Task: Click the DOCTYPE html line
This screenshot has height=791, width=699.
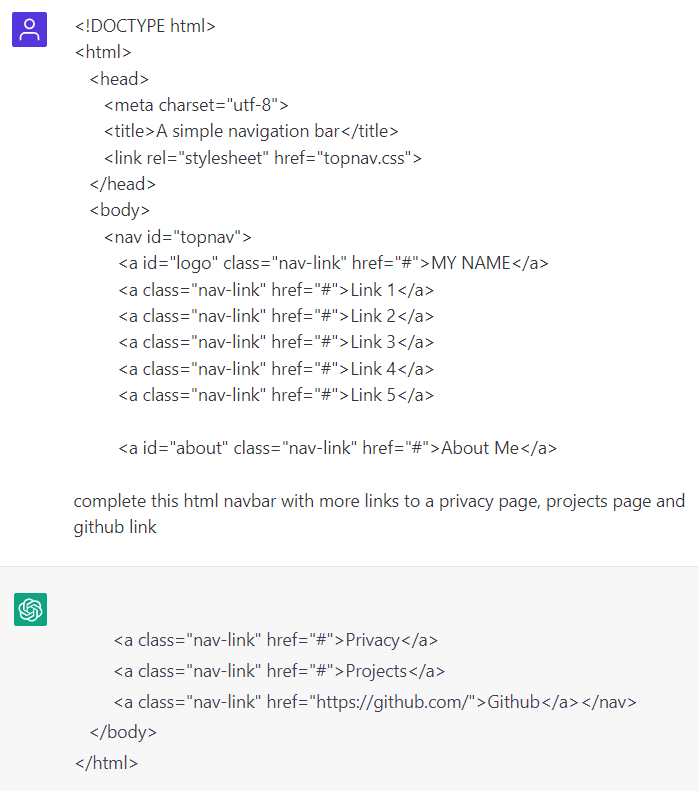Action: pos(145,26)
